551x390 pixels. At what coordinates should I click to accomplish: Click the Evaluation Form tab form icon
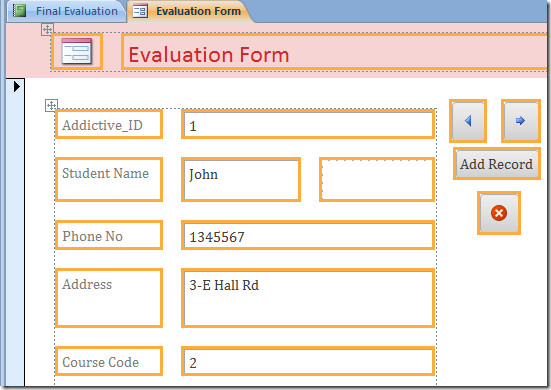[140, 11]
